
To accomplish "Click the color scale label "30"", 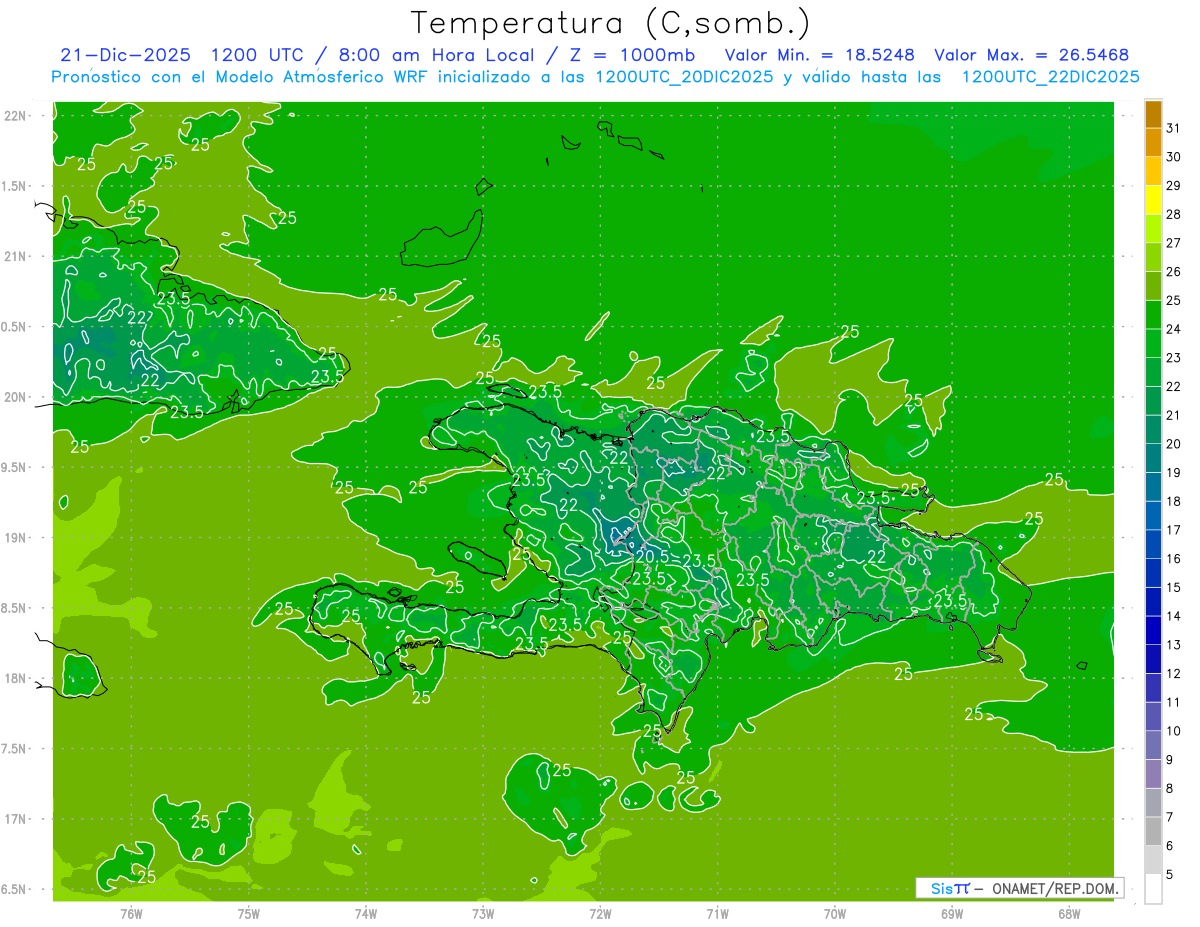I will [1174, 157].
